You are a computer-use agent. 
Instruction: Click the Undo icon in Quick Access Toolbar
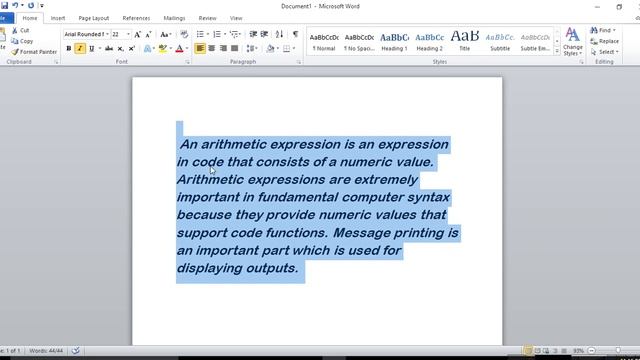pos(15,6)
